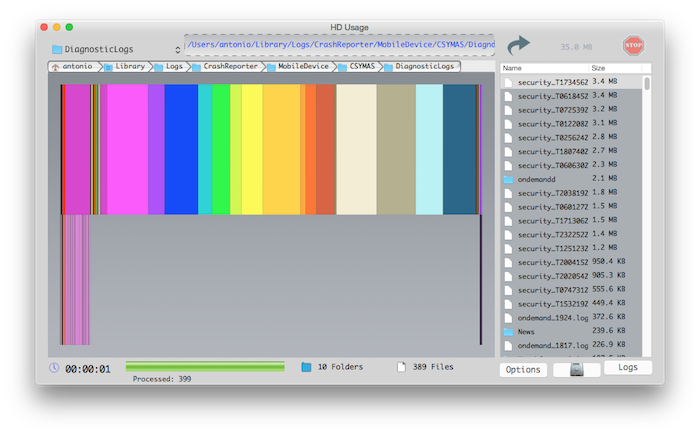Image resolution: width=700 pixels, height=435 pixels.
Task: Select CSYMAS in the breadcrumb bar
Action: pos(357,67)
